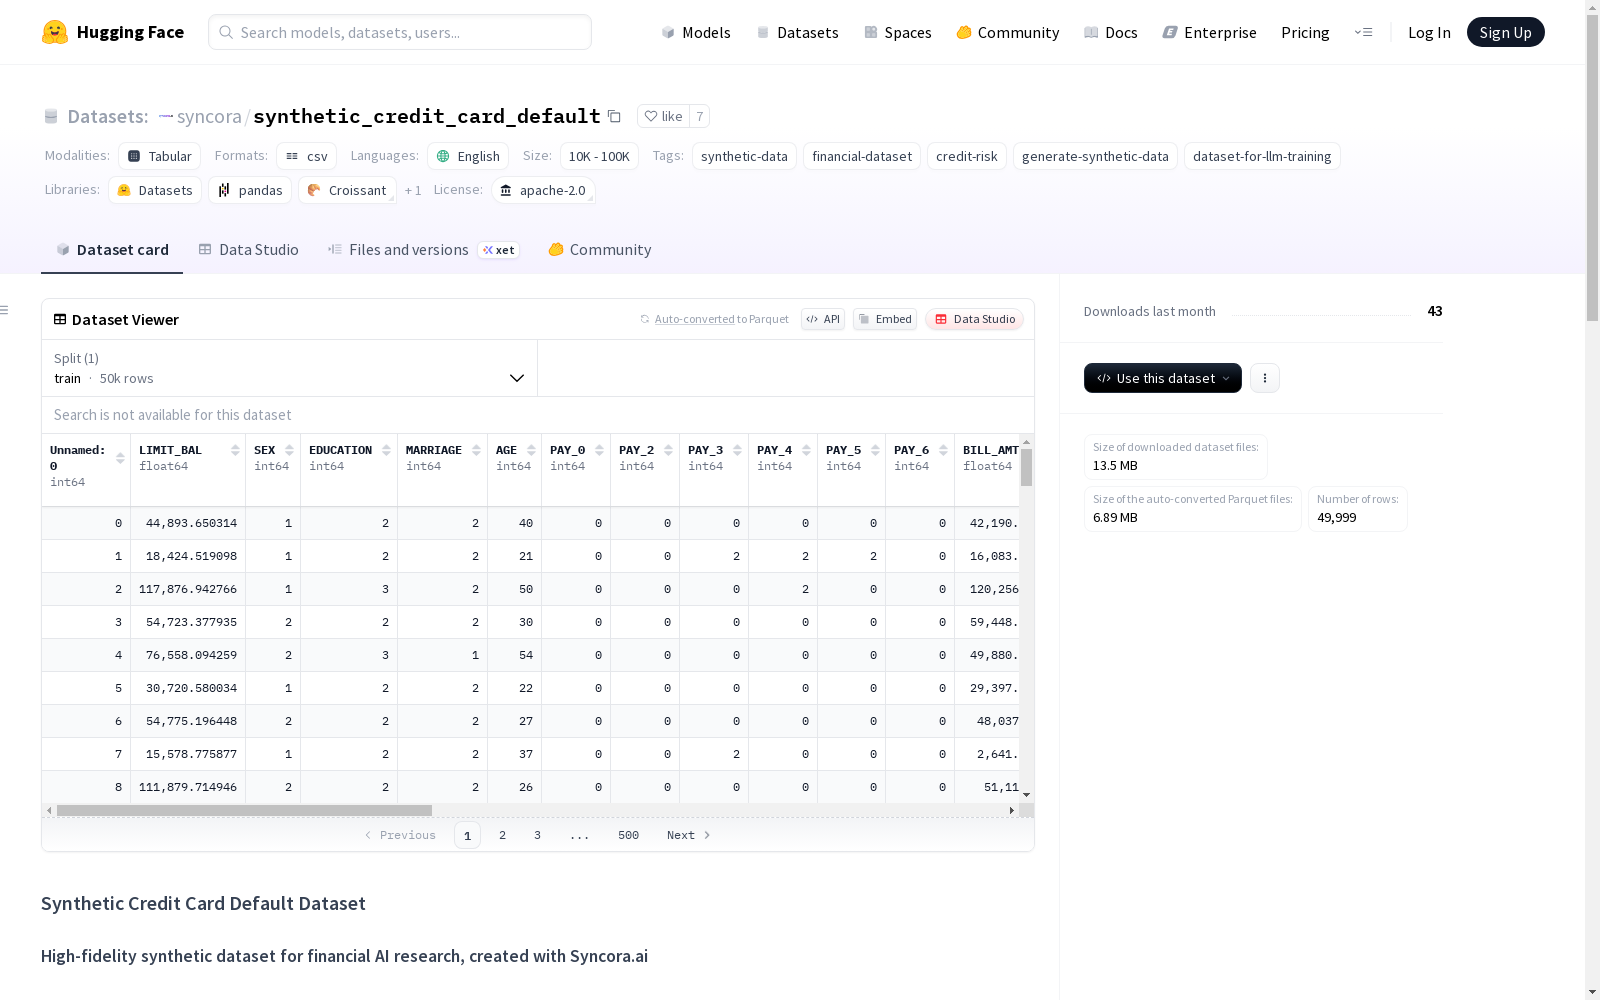Image resolution: width=1600 pixels, height=1000 pixels.
Task: Click the table's horizontal scrollbar thumb
Action: tap(244, 810)
